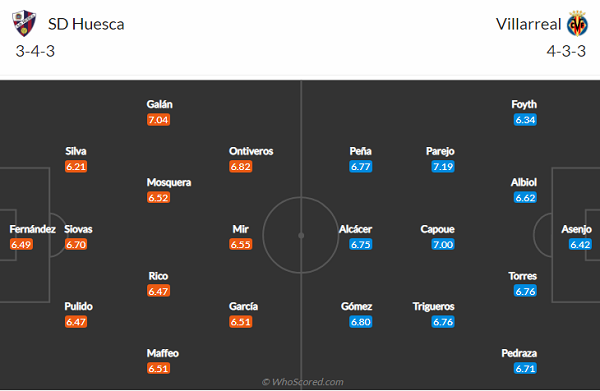
Task: Click player name Alcácer
Action: [x=355, y=229]
